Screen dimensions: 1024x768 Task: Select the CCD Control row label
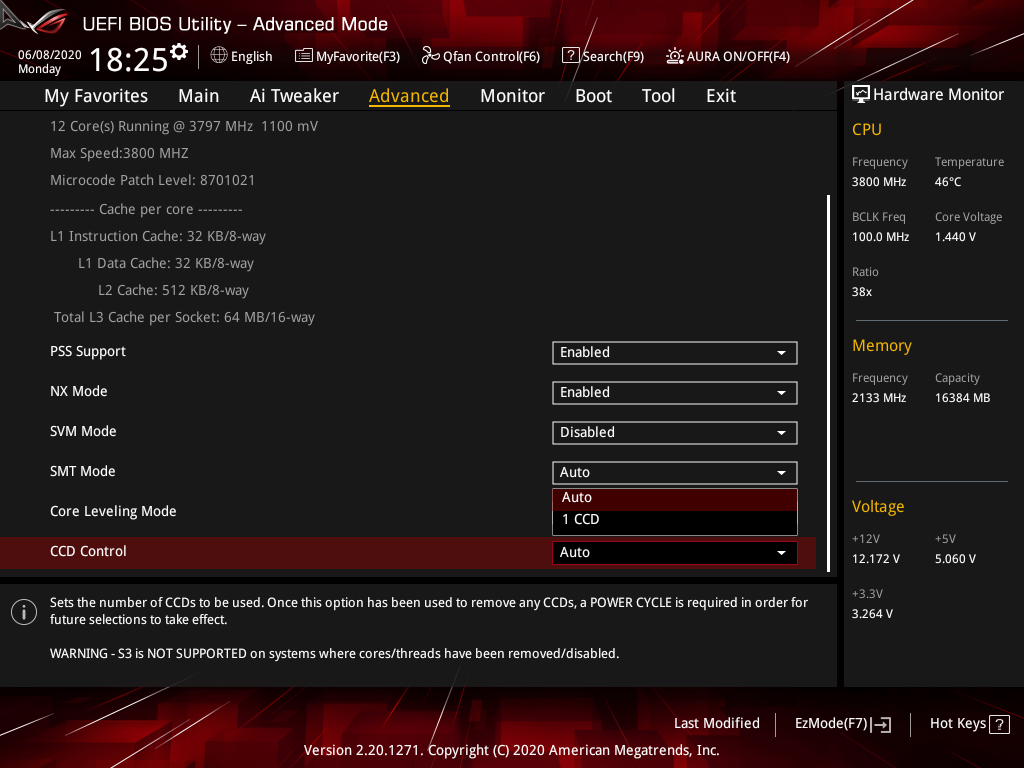(x=88, y=551)
